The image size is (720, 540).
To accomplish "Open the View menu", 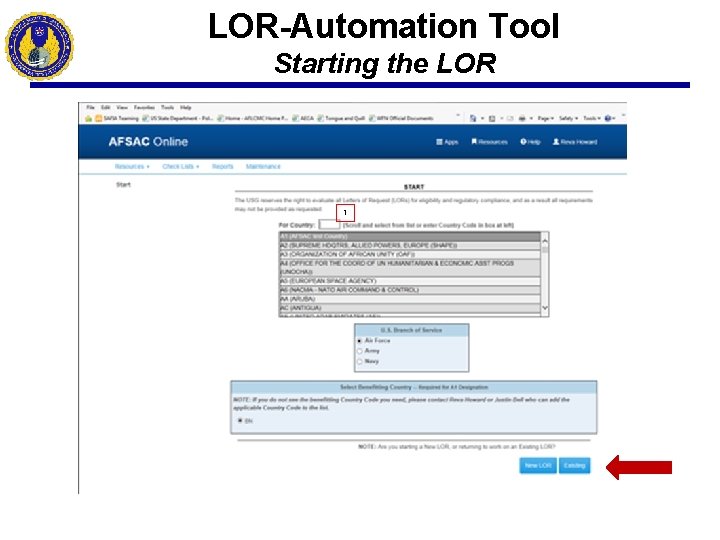I will (122, 107).
